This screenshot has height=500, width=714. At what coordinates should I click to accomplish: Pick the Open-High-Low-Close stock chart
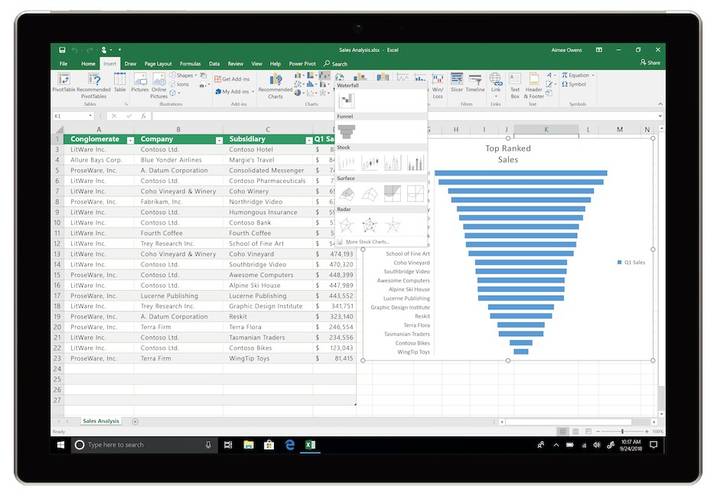click(x=370, y=162)
